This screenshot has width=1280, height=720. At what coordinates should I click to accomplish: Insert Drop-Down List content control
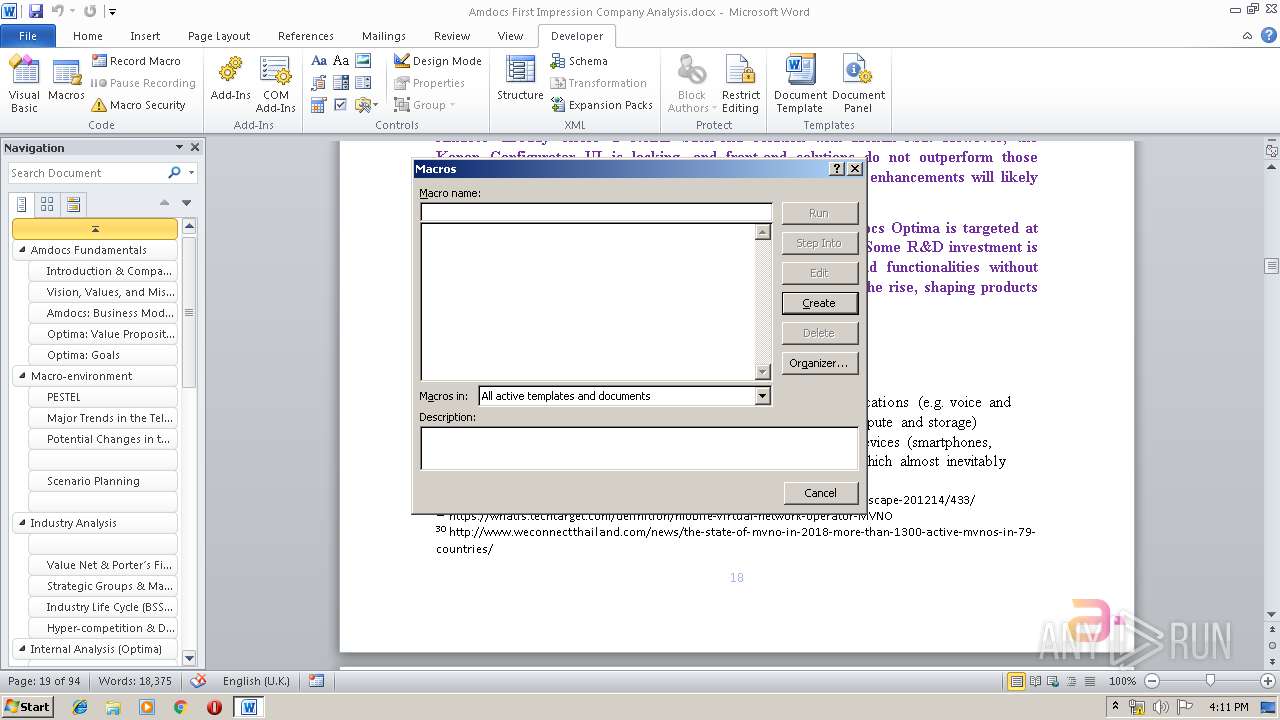pos(363,83)
